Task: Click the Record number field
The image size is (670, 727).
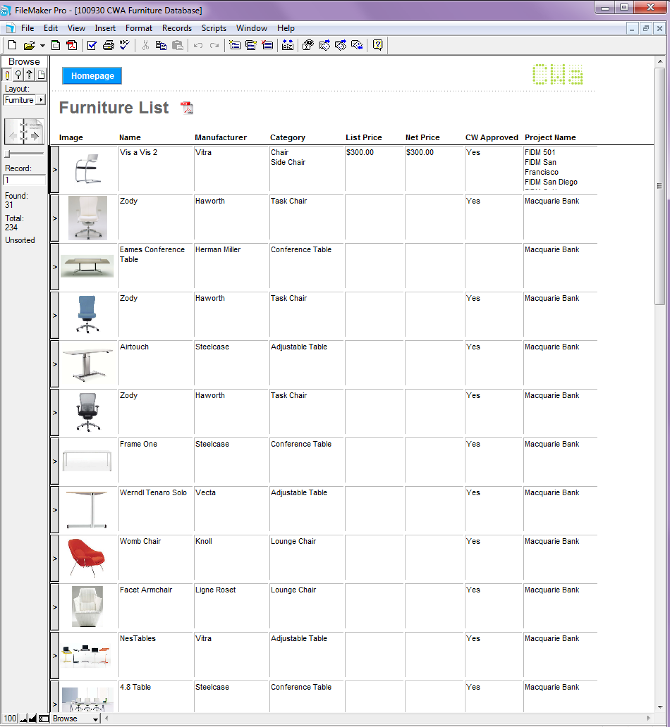Action: tap(24, 180)
